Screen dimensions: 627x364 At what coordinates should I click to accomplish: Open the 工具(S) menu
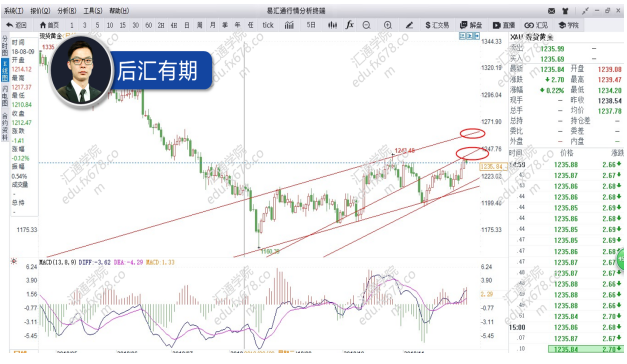click(x=93, y=11)
